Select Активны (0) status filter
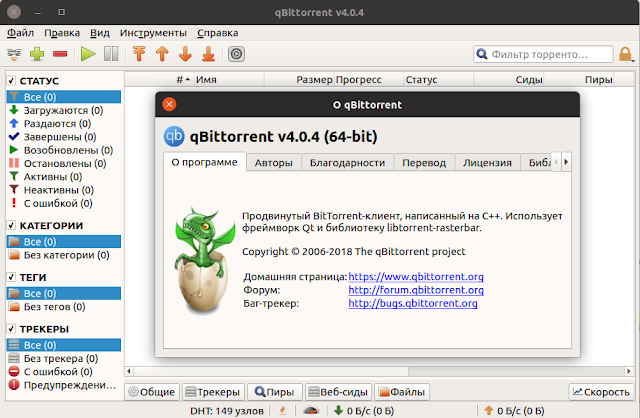Screen dimensions: 640x418 [x=64, y=177]
